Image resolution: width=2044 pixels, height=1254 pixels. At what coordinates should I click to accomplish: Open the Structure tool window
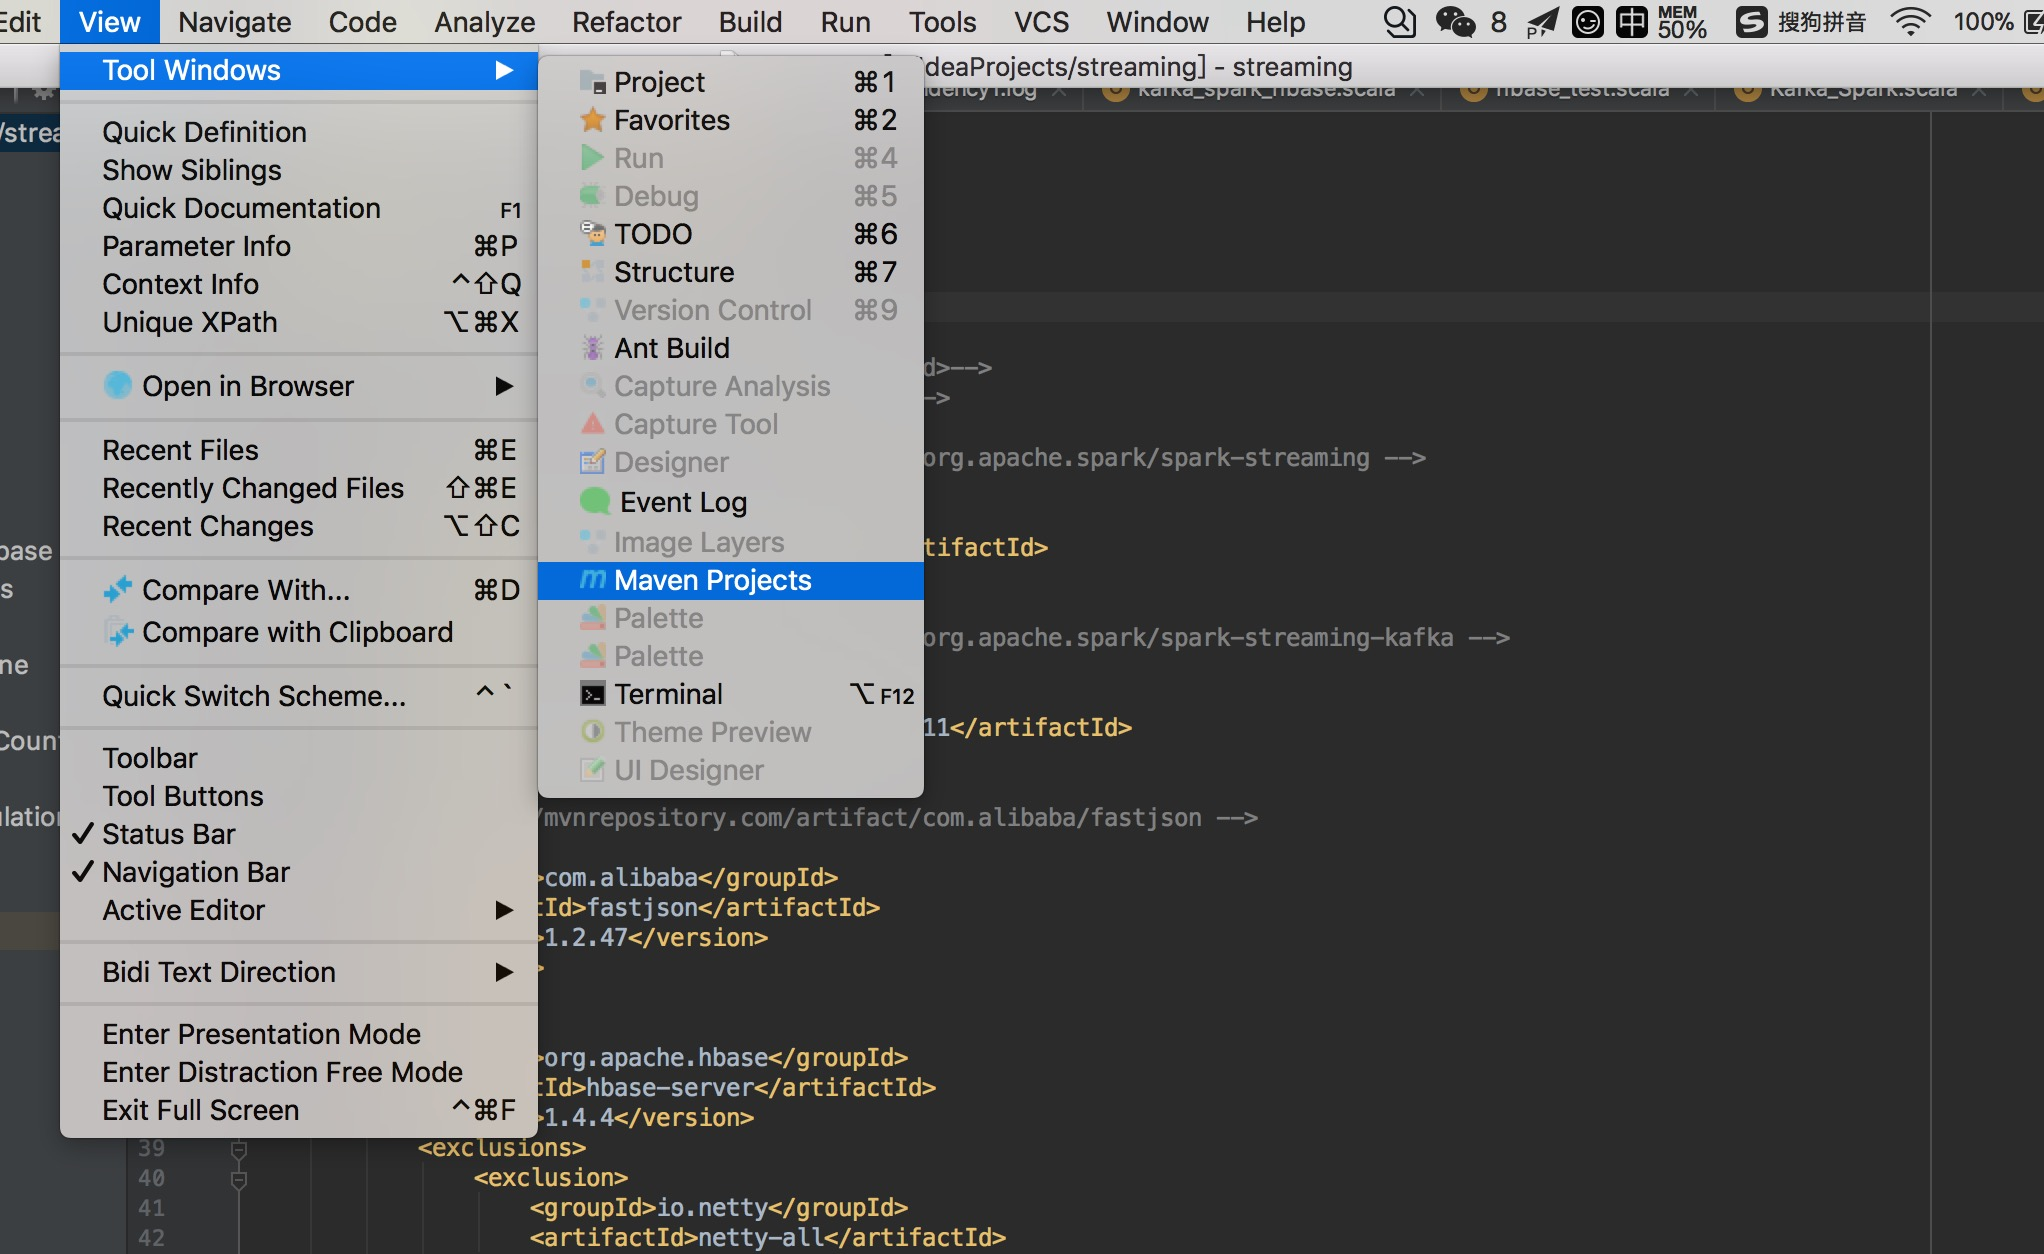pos(673,272)
